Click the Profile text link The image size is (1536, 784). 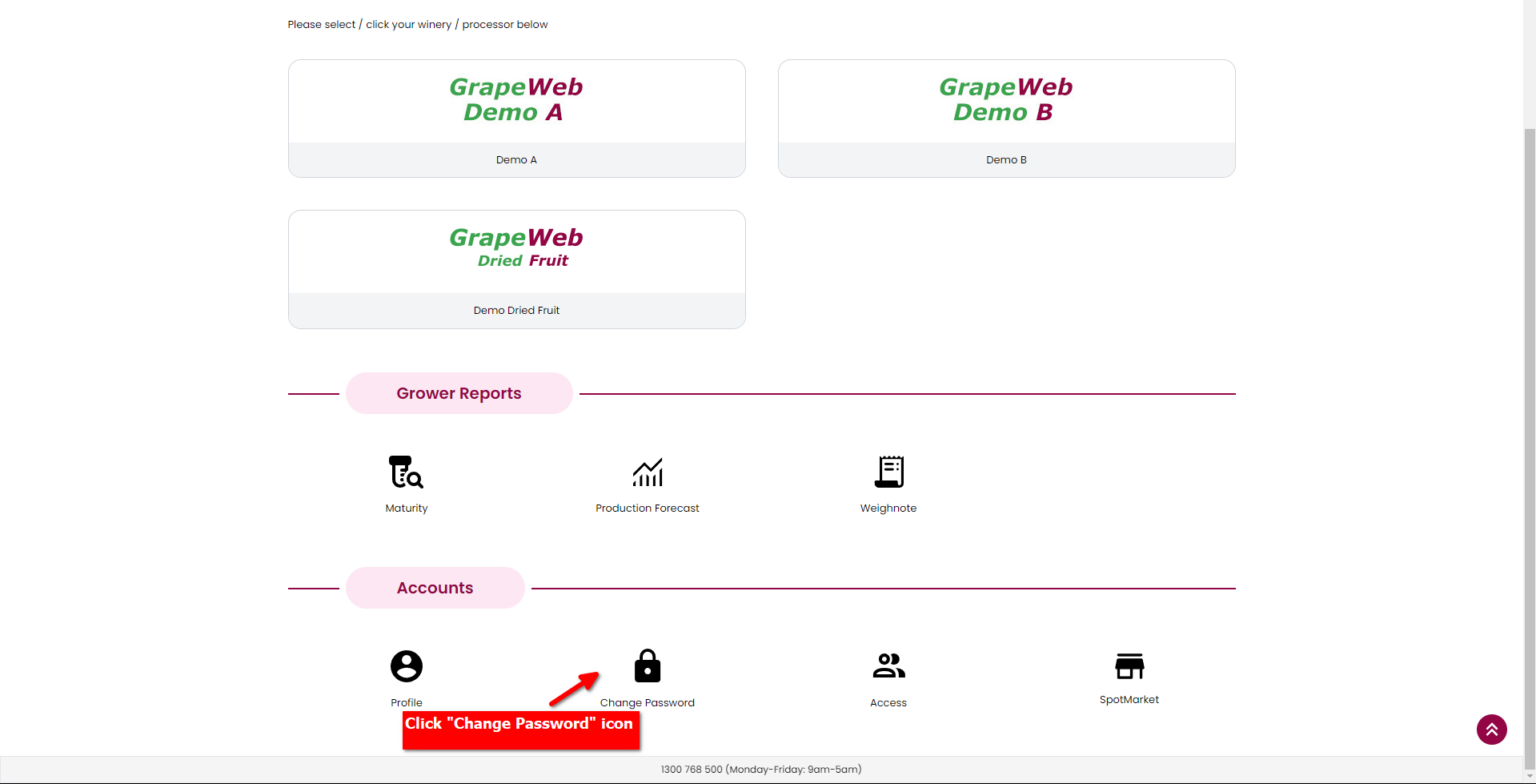pyautogui.click(x=406, y=703)
